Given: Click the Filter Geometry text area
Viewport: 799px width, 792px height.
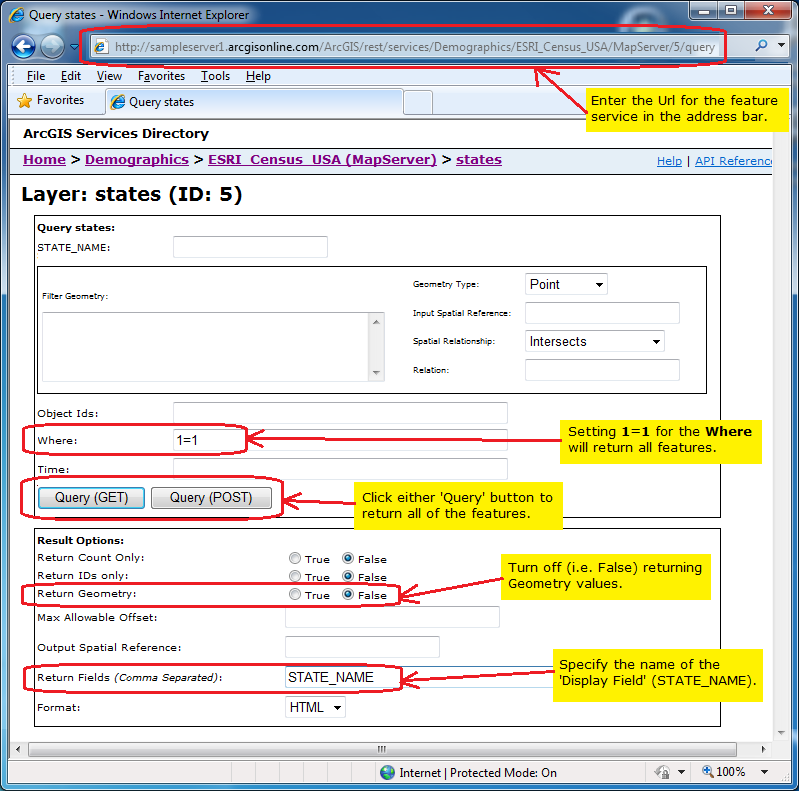Looking at the screenshot, I should click(x=205, y=347).
